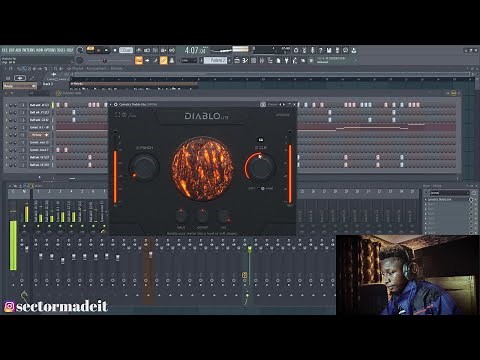Open the OPTIONS menu
480x360 pixels.
(x=50, y=50)
